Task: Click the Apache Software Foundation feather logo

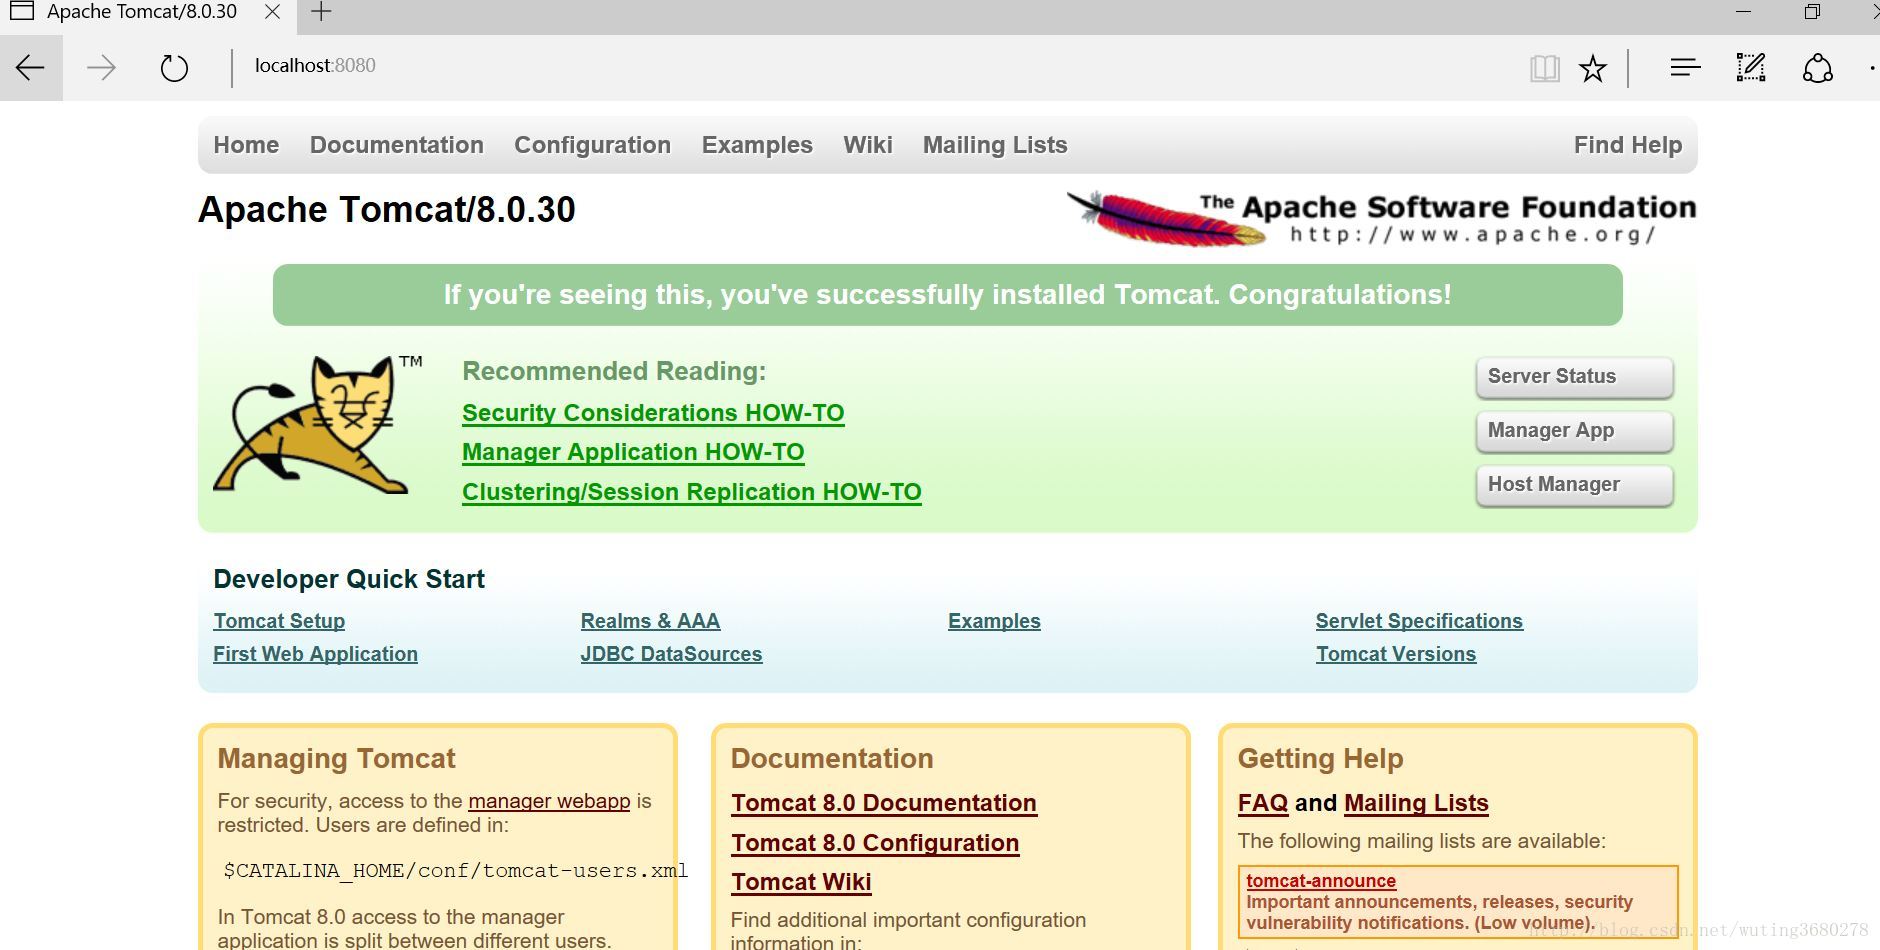Action: (1382, 218)
